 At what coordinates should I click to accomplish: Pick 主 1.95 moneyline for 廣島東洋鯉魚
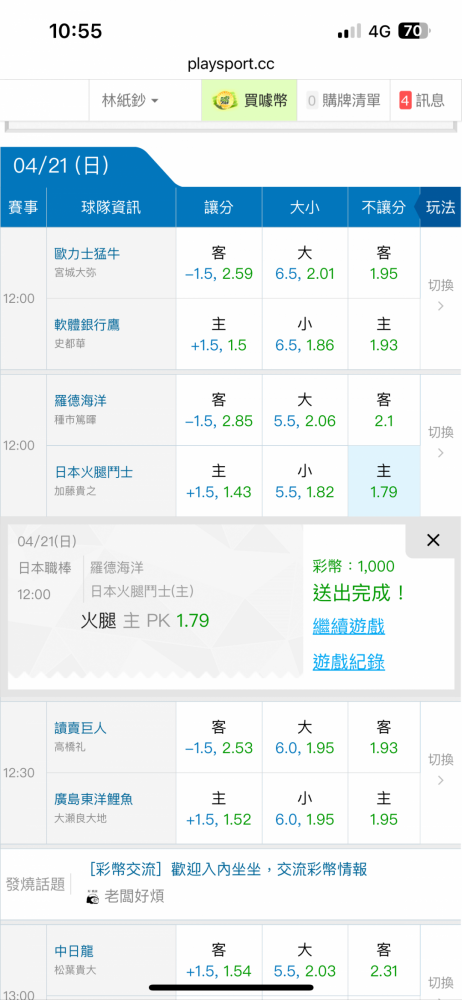(384, 809)
